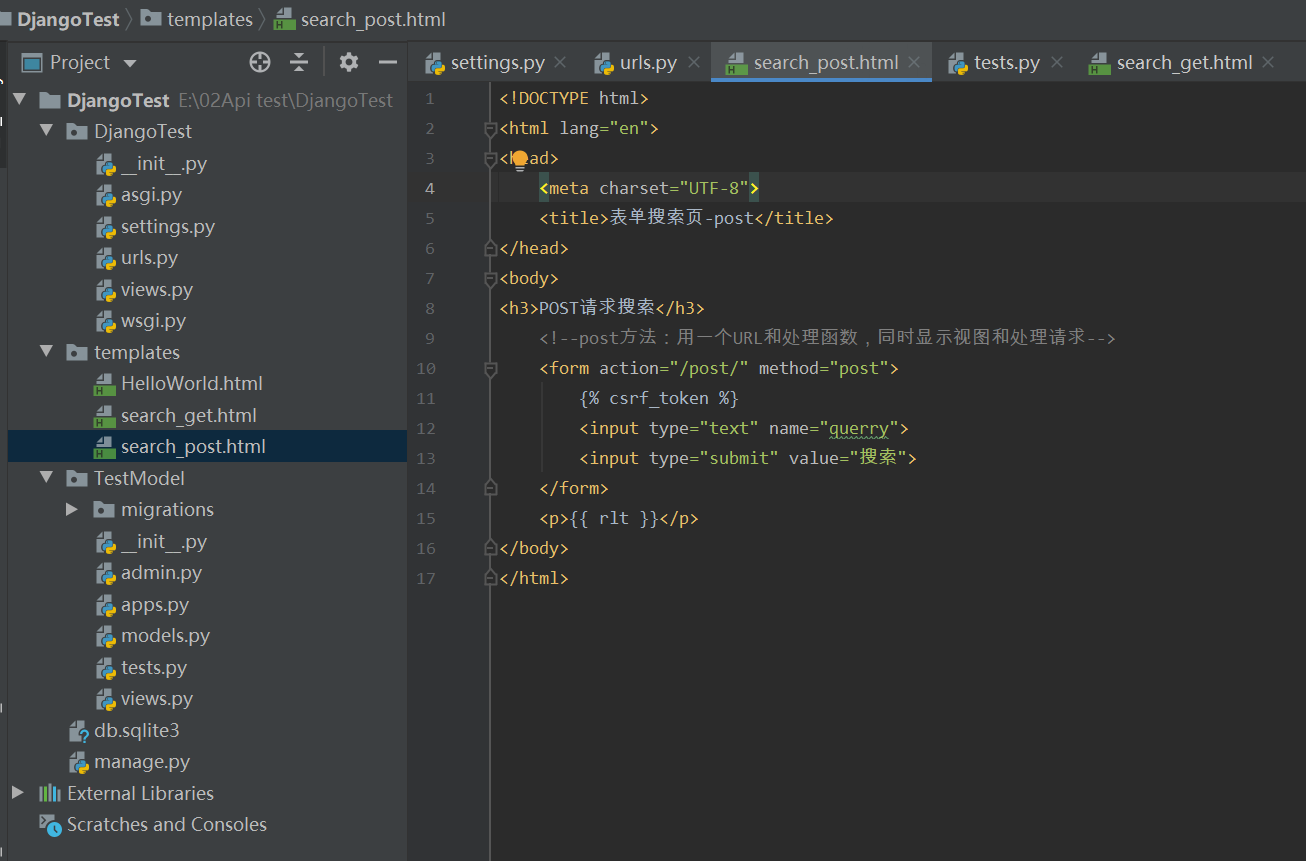Click the {{ rlt }} variable on line 15
Viewport: 1306px width, 861px height.
click(x=614, y=518)
